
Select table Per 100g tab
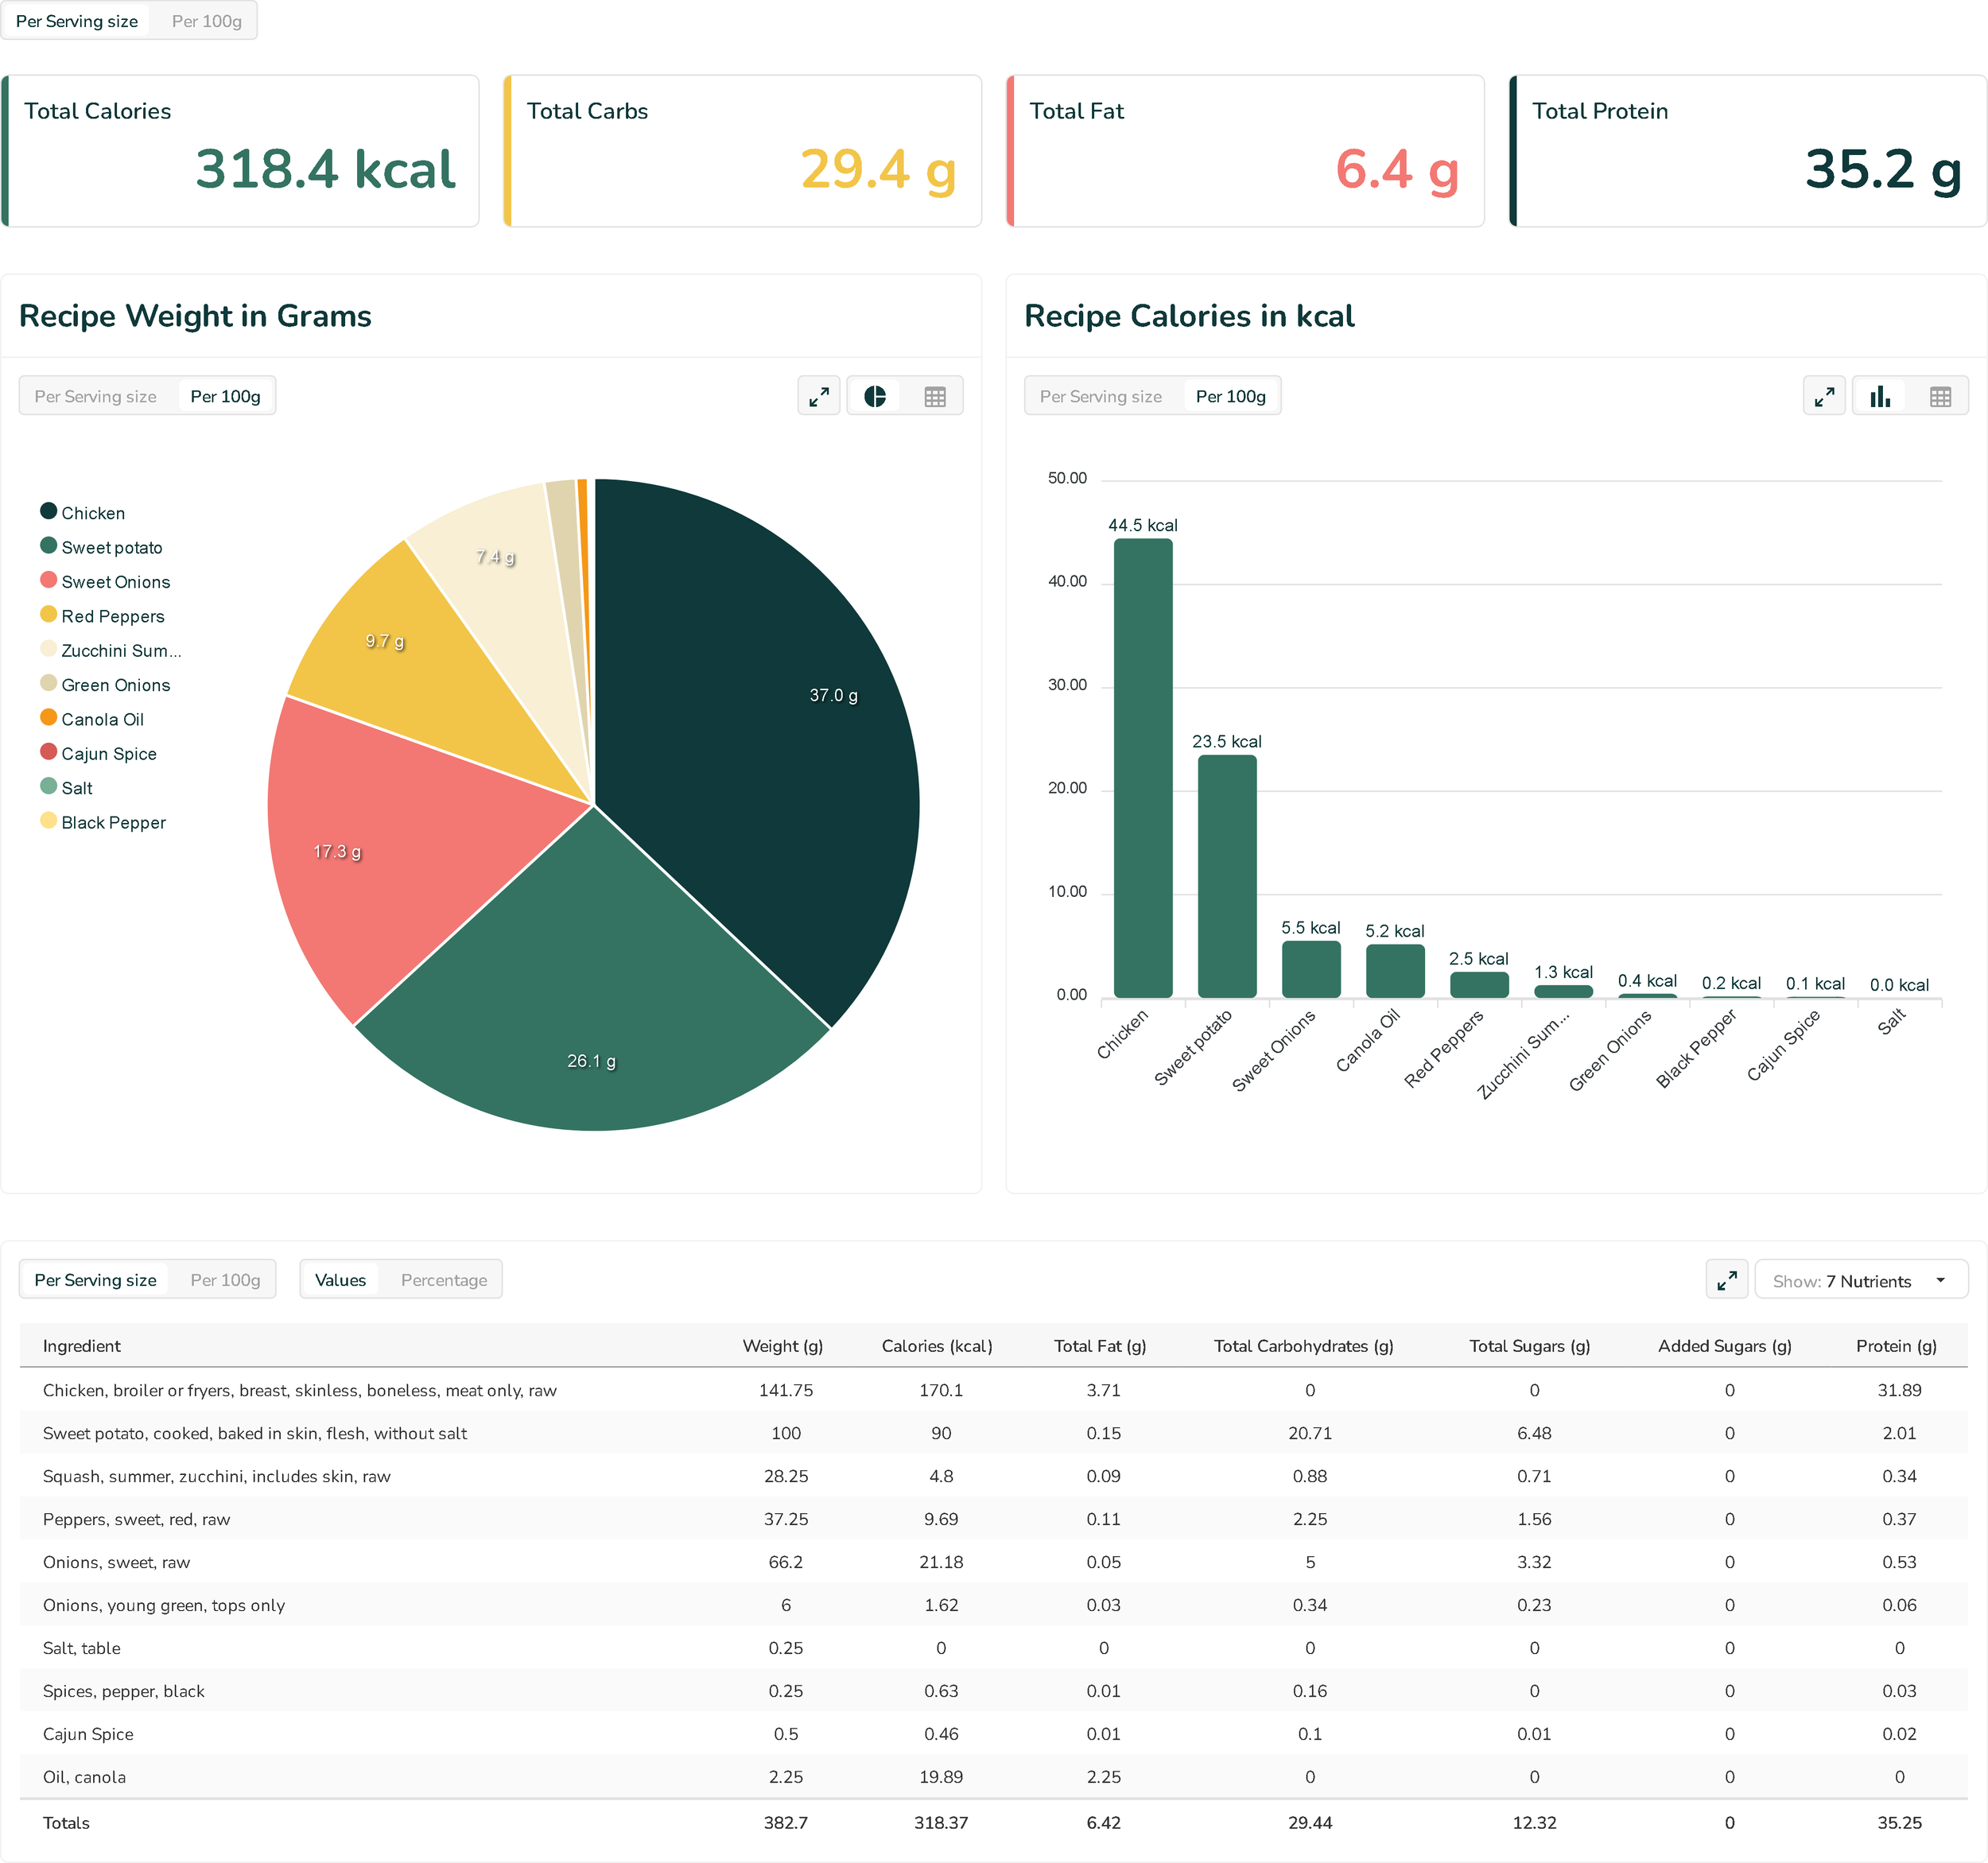point(225,1280)
